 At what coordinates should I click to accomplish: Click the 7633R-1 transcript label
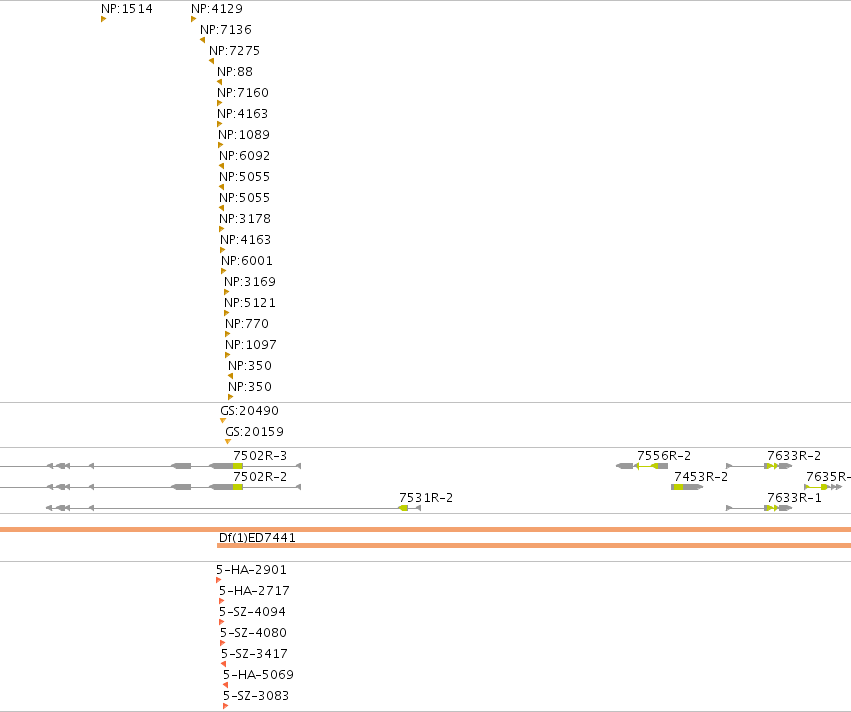[x=794, y=498]
